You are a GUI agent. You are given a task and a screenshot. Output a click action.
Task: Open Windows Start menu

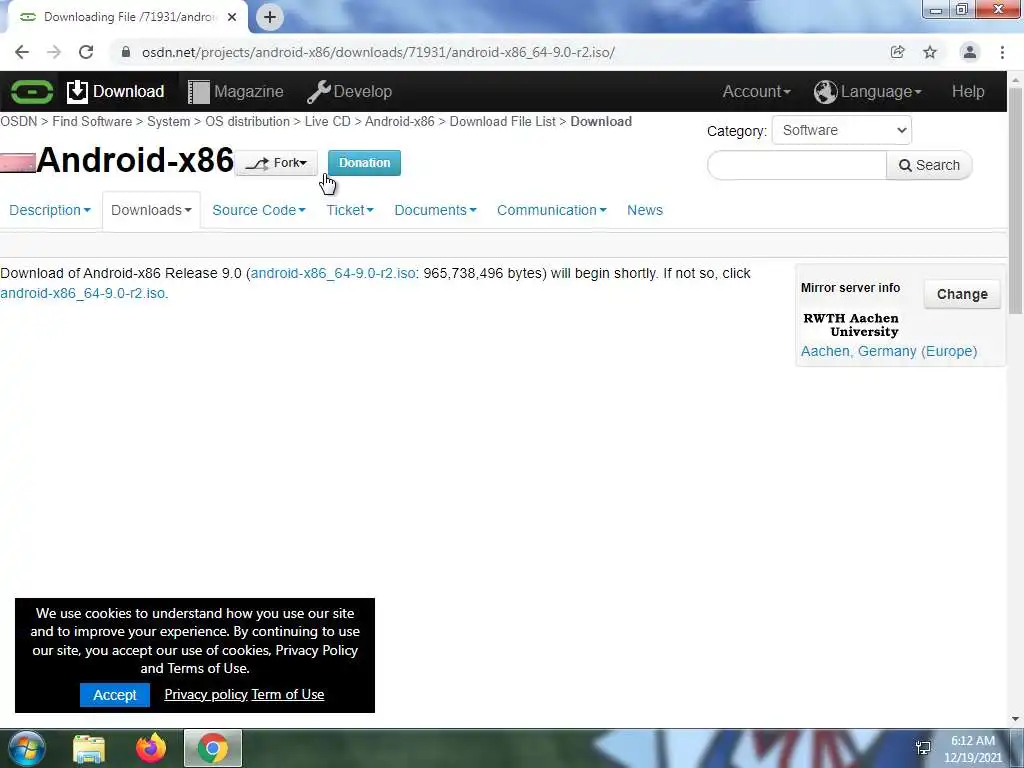pyautogui.click(x=27, y=748)
